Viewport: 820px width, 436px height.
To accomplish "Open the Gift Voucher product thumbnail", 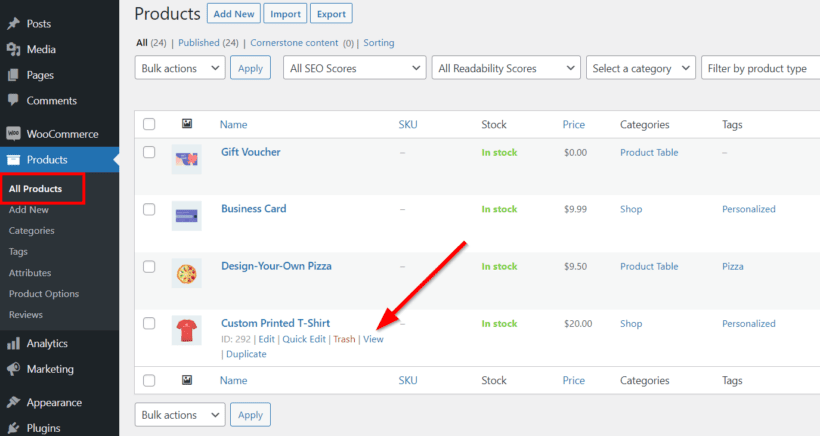I will [x=187, y=159].
